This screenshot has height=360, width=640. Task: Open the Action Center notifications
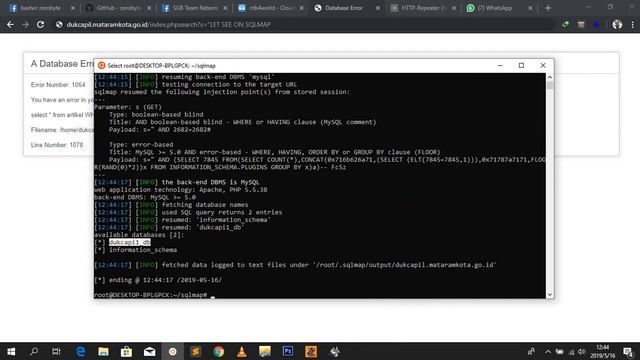coord(629,351)
